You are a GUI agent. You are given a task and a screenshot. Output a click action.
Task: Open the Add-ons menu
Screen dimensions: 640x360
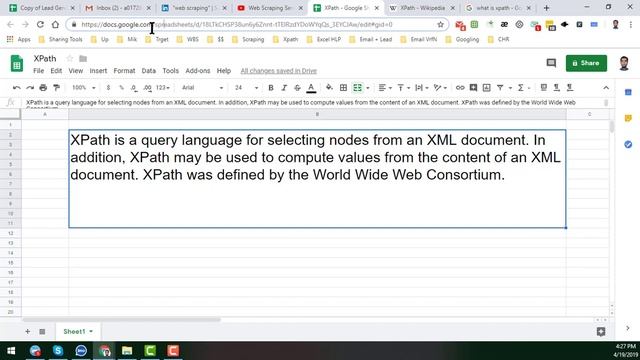point(198,71)
